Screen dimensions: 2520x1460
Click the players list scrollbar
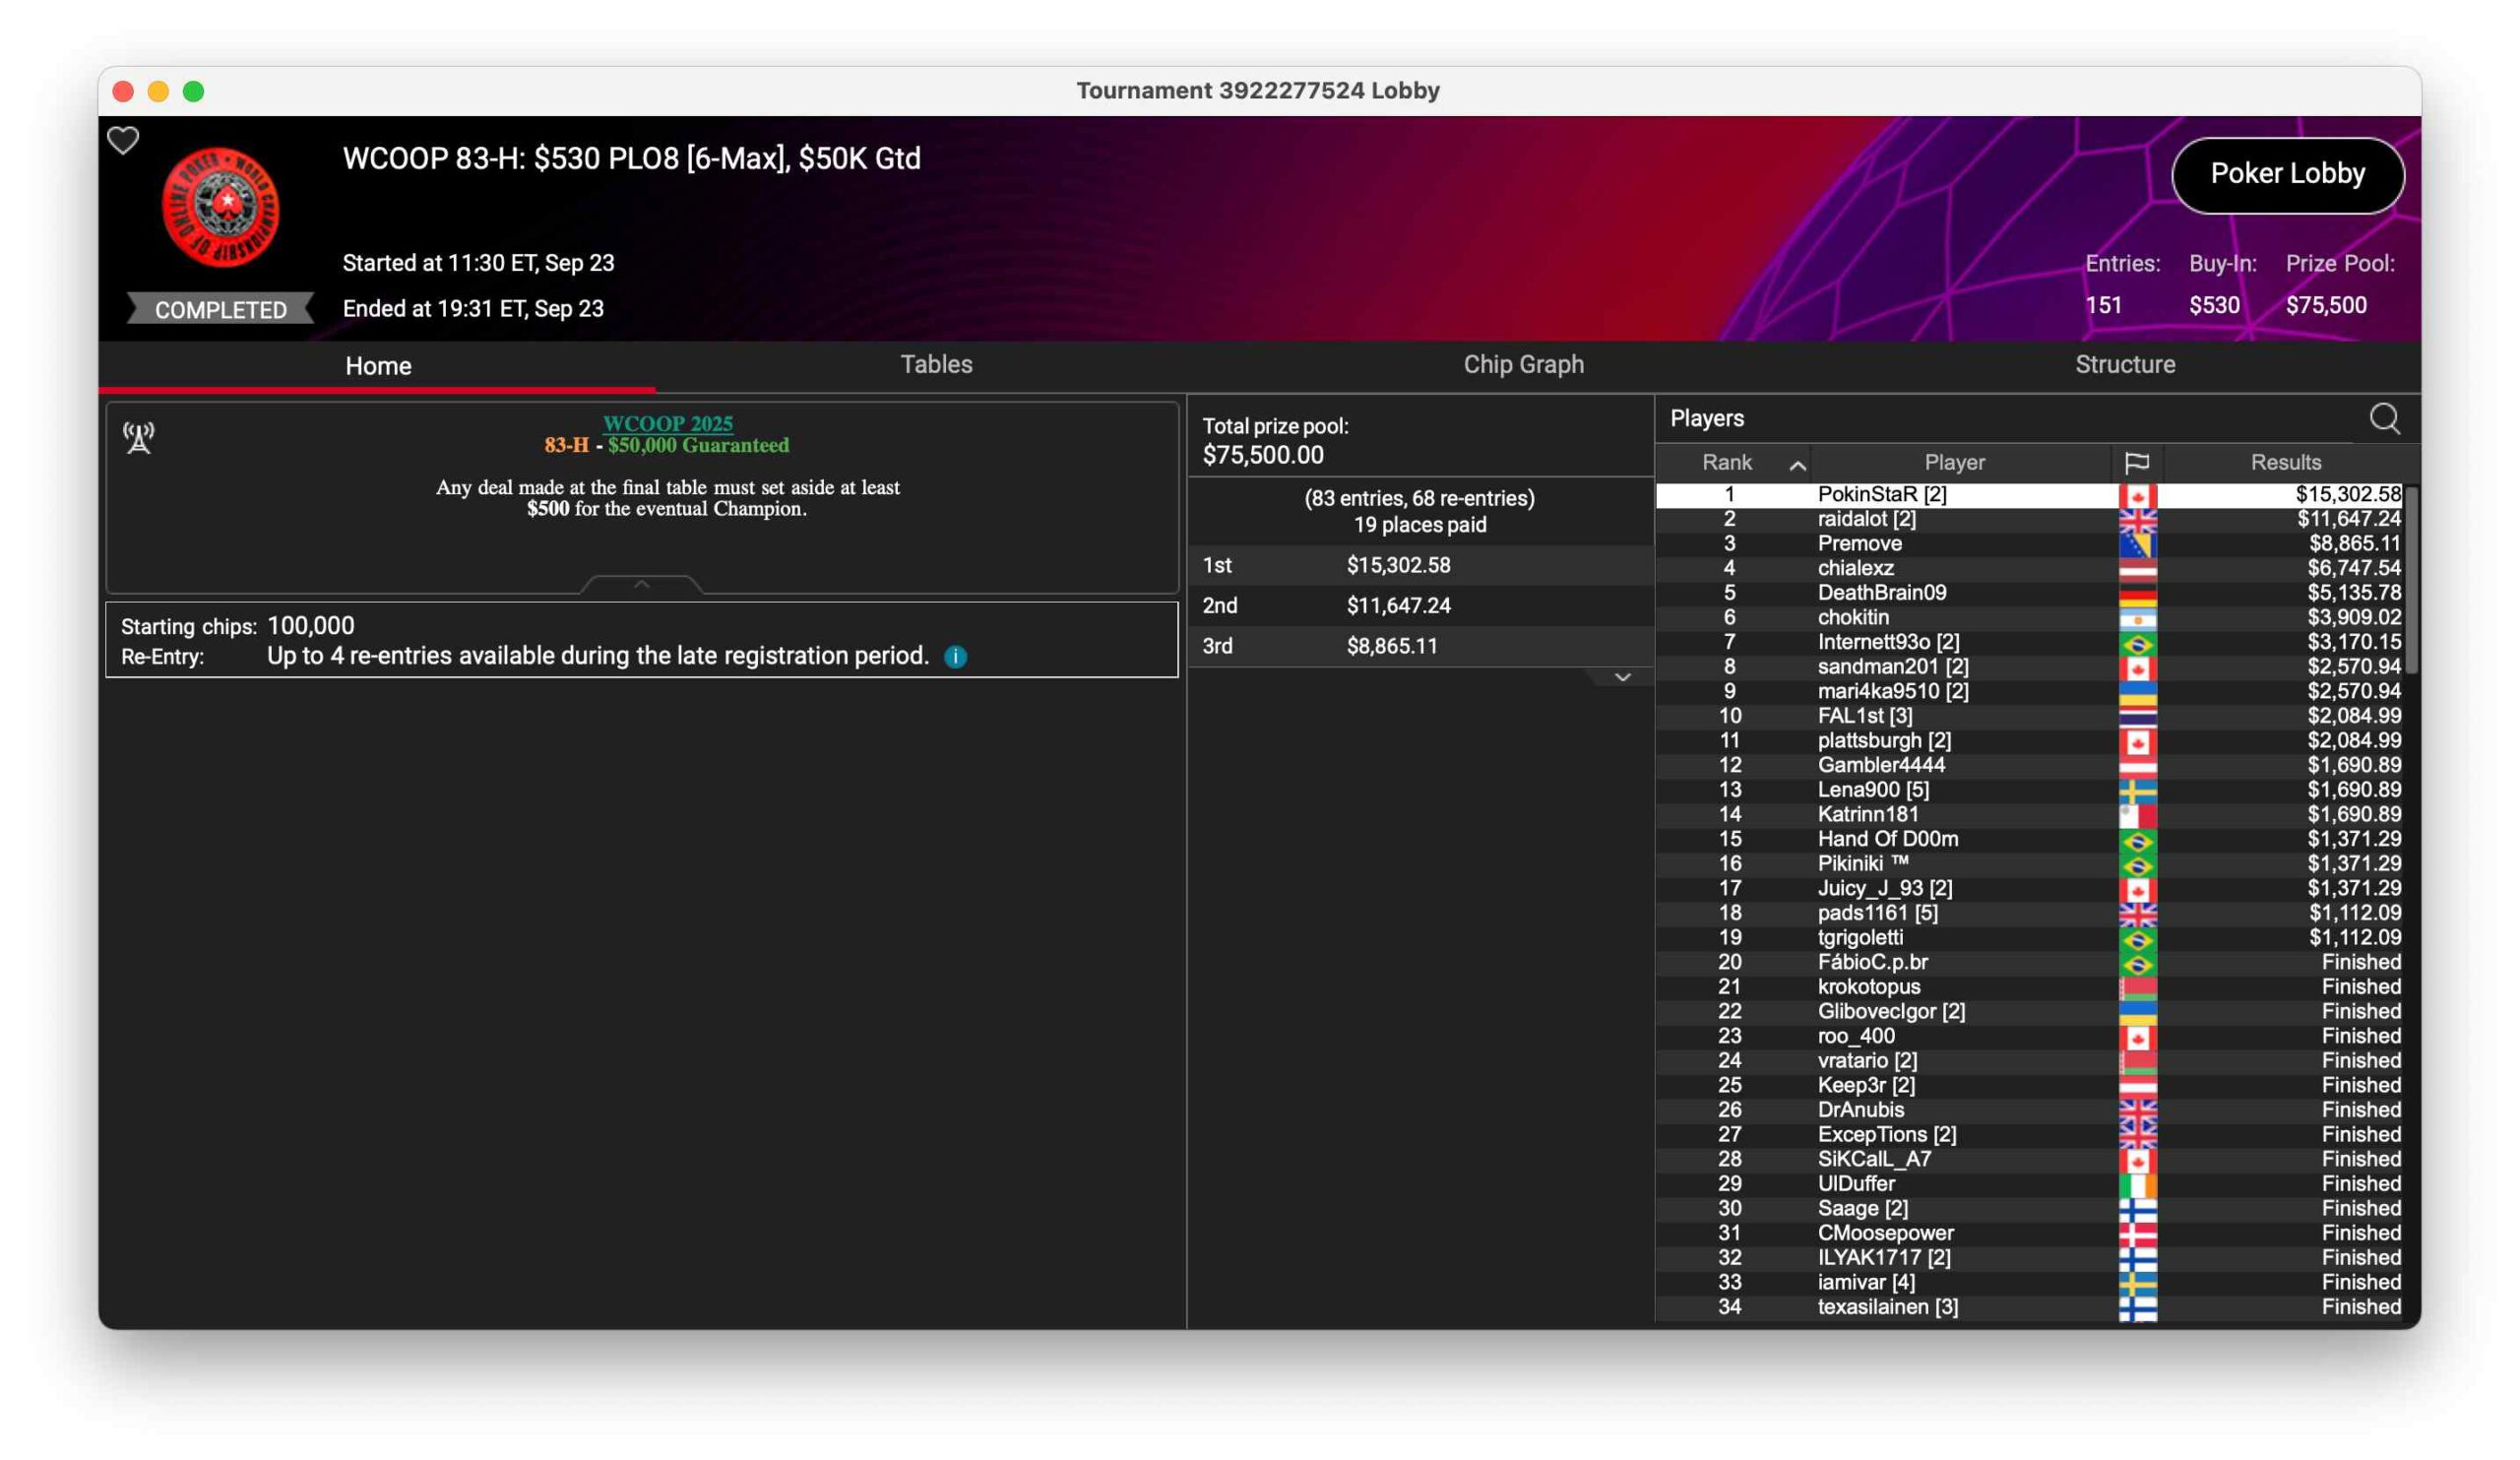pos(2411,580)
